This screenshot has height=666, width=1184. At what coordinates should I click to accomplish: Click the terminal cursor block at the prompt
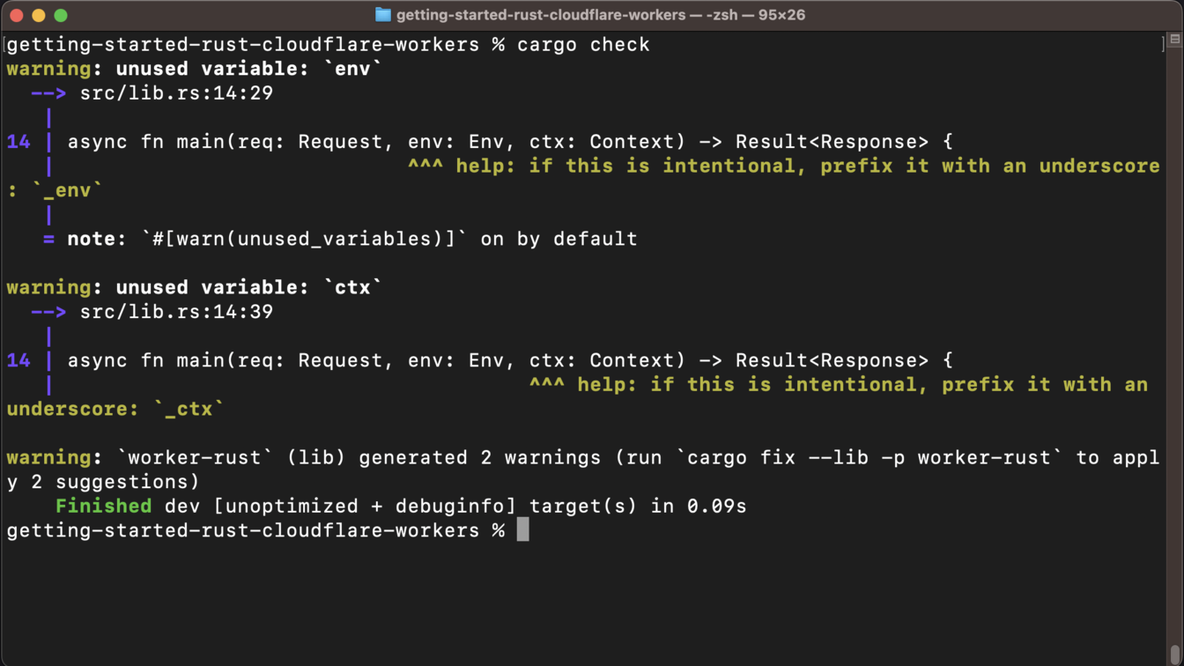pyautogui.click(x=523, y=530)
